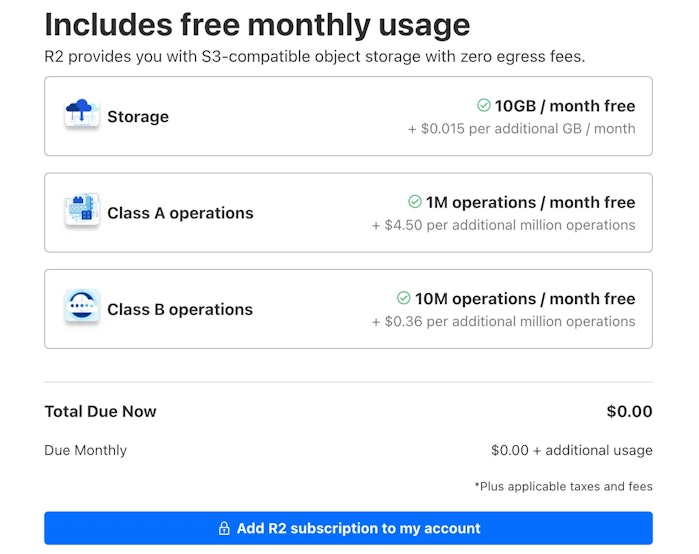Click $0.015 per additional GB text
Screen dimensions: 699x554
522,129
